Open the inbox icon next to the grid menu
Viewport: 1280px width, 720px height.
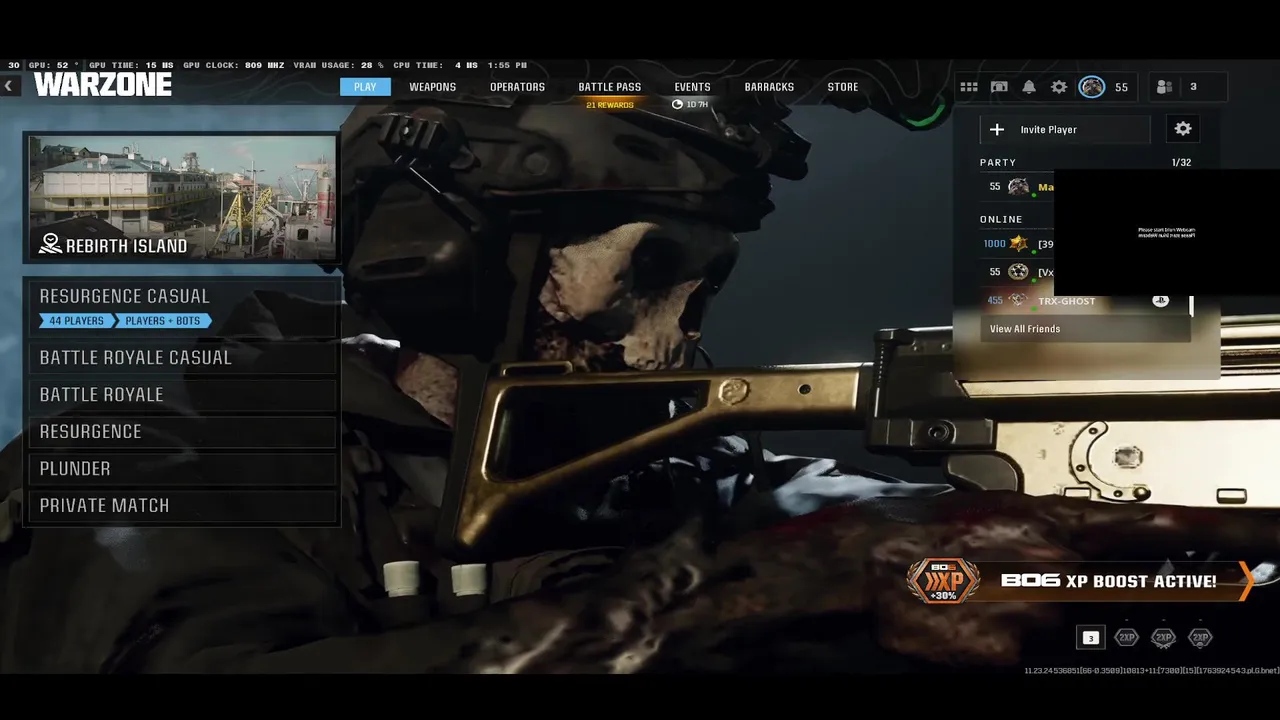coord(999,87)
